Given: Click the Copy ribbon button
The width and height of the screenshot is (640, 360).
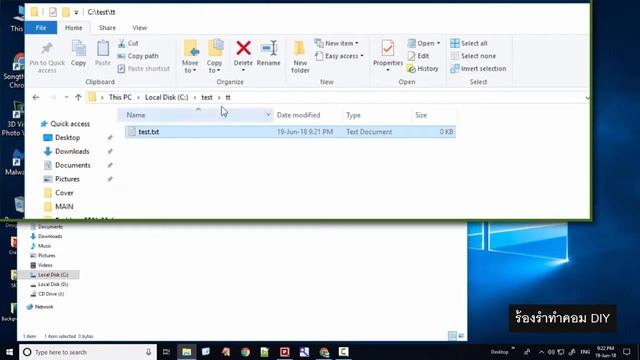Looking at the screenshot, I should click(x=78, y=53).
